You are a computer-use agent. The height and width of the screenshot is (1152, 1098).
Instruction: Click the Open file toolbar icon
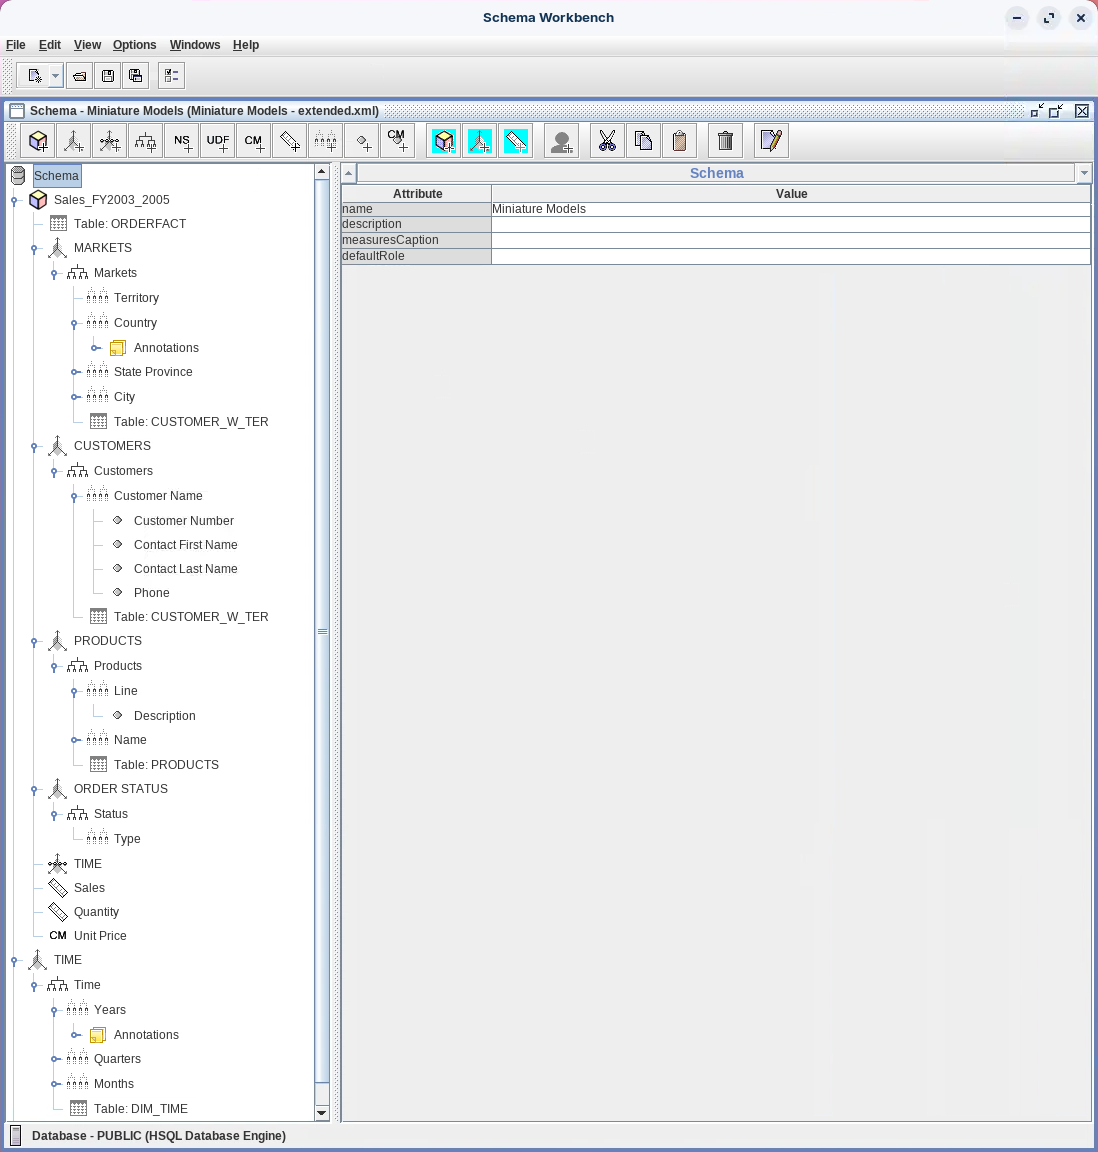[80, 76]
